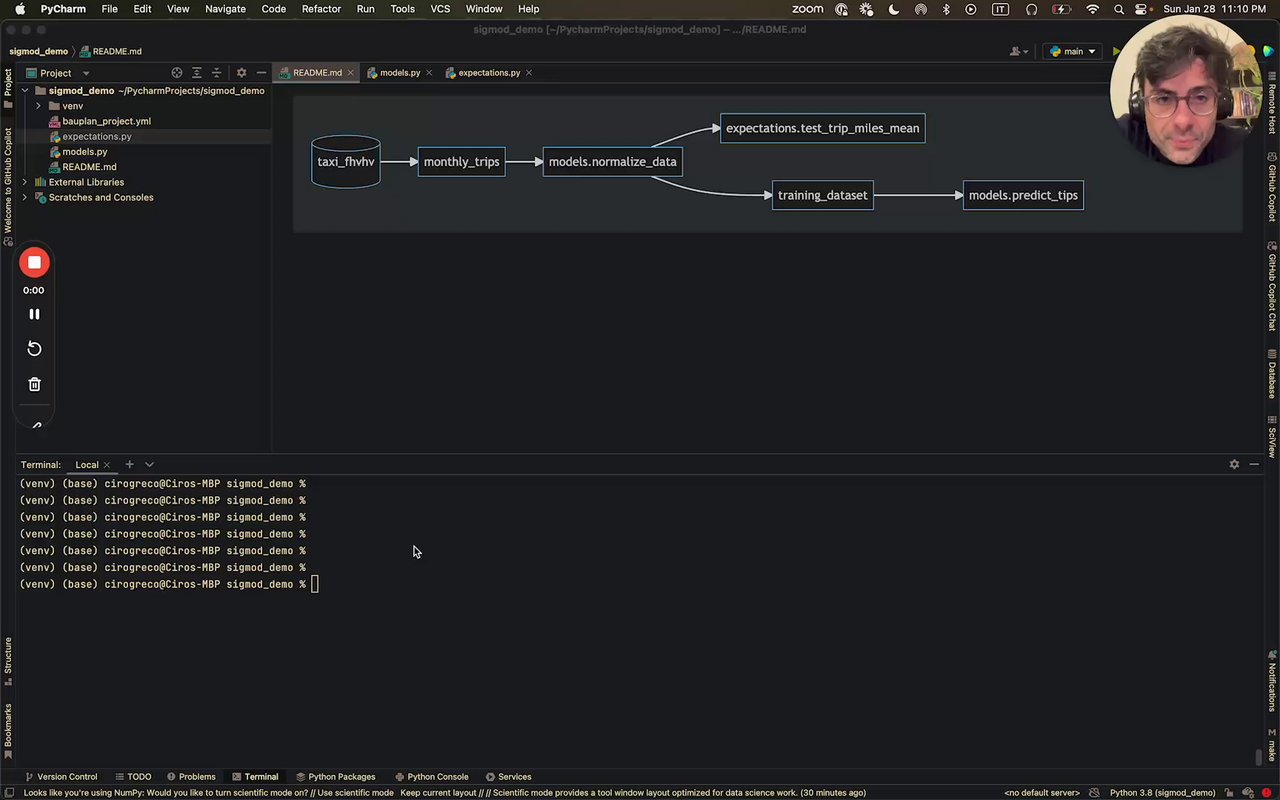Toggle the Bookmarks tool window
1280x800 pixels.
pos(8,729)
